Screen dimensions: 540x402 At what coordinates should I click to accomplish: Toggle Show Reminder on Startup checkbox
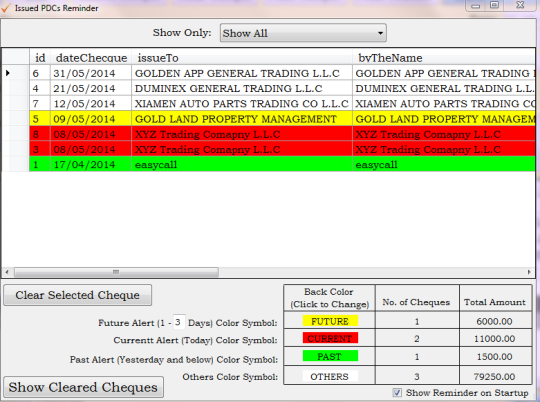click(397, 393)
